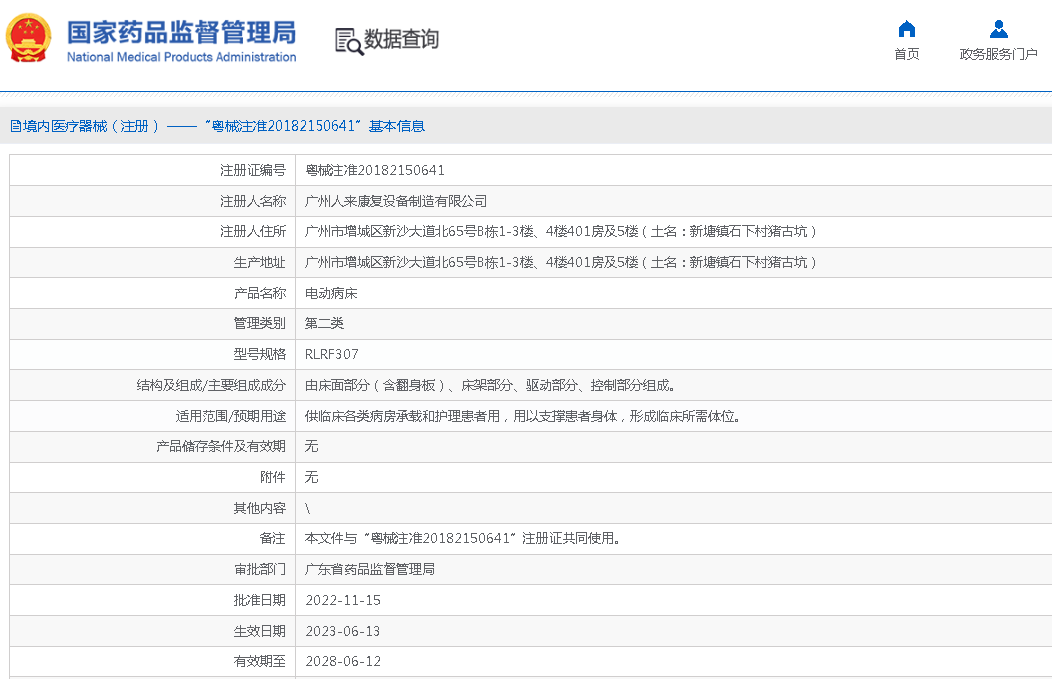Open the 政务服务门户 person icon
The width and height of the screenshot is (1052, 679).
(998, 29)
